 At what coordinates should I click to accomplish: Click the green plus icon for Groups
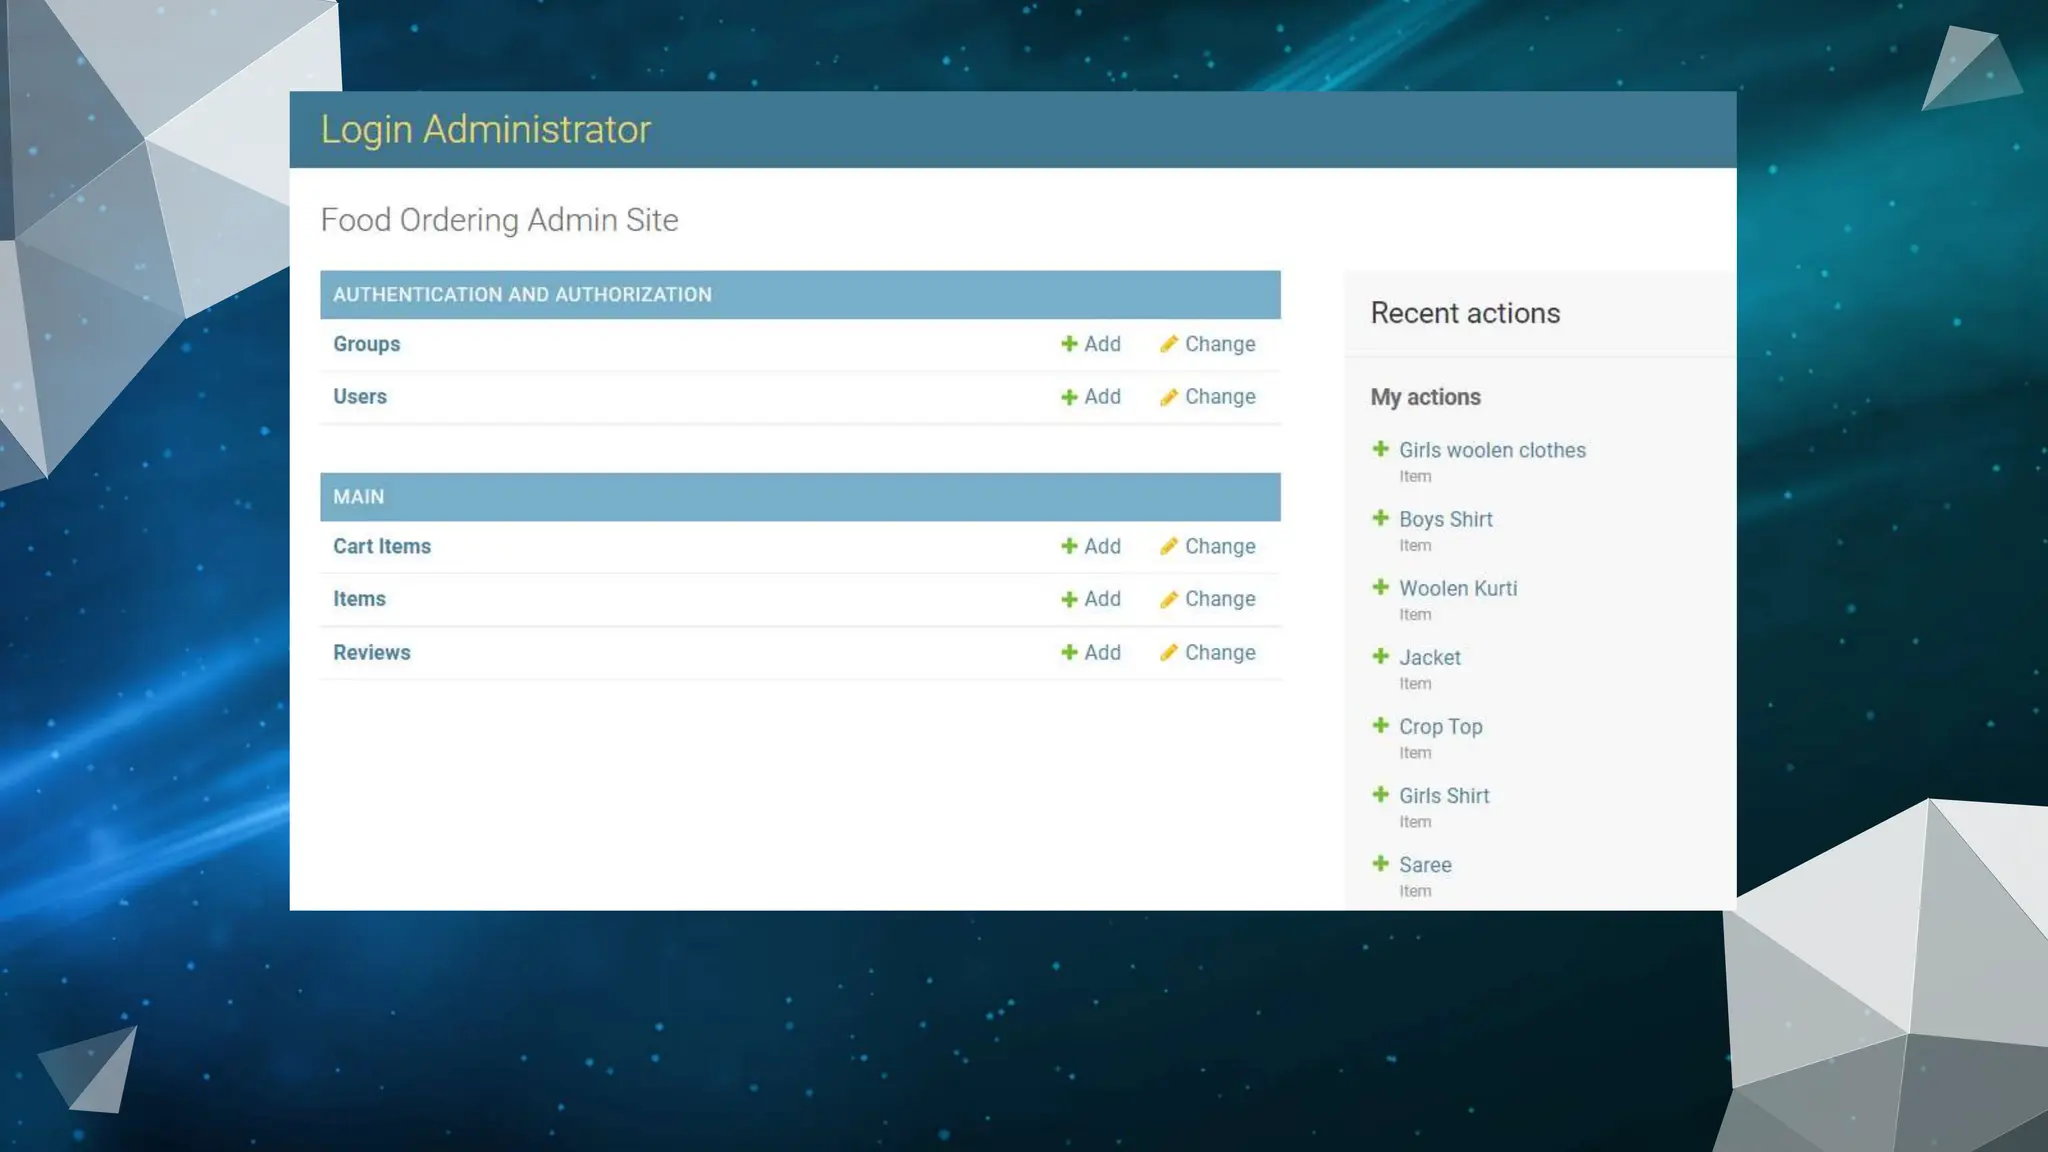point(1069,344)
